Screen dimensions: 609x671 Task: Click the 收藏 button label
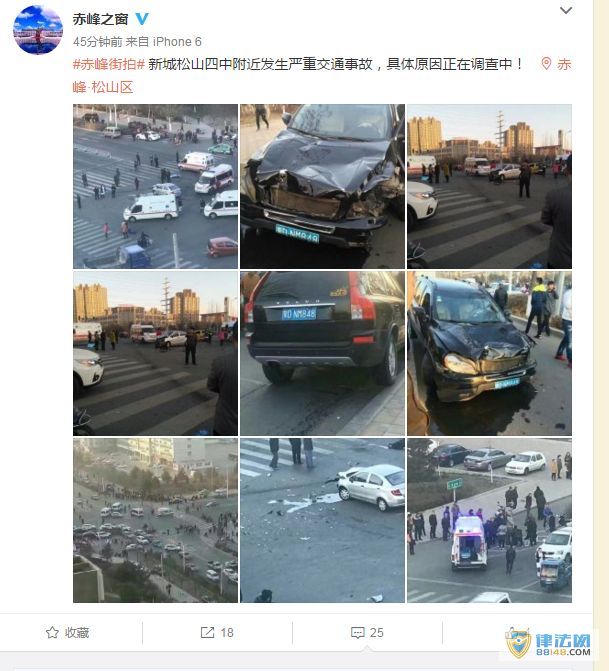(77, 632)
